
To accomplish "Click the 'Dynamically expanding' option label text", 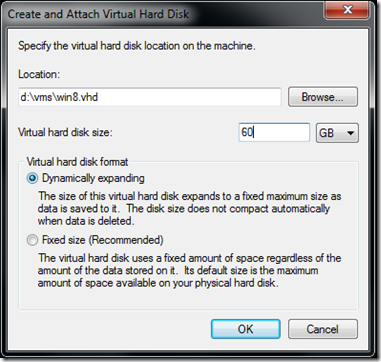I will pos(93,178).
